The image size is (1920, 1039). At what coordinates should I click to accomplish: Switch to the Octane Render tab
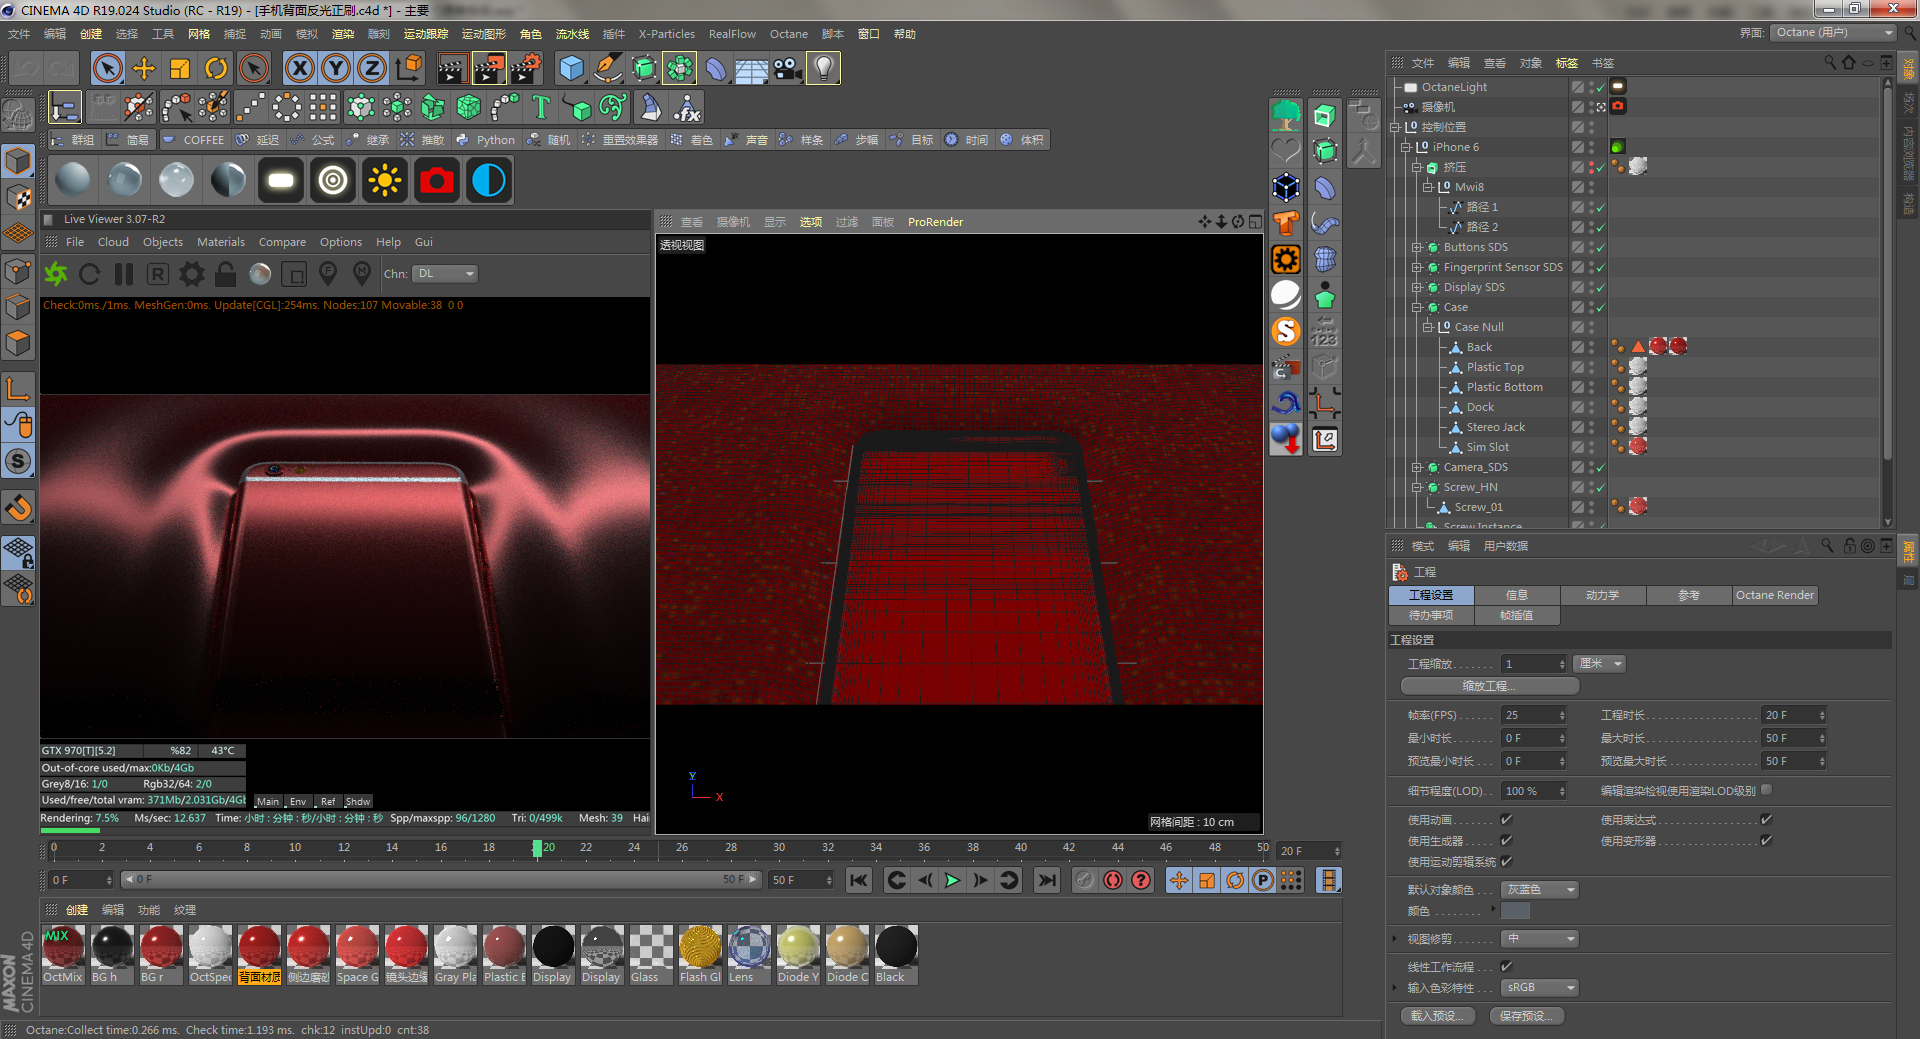pyautogui.click(x=1774, y=595)
